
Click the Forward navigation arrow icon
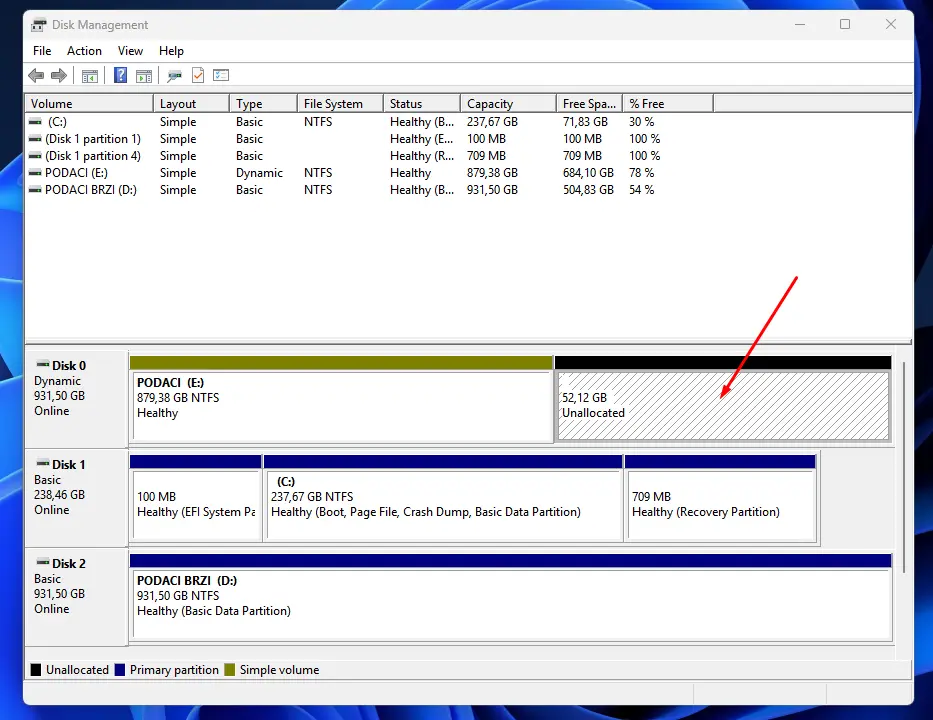click(x=59, y=75)
